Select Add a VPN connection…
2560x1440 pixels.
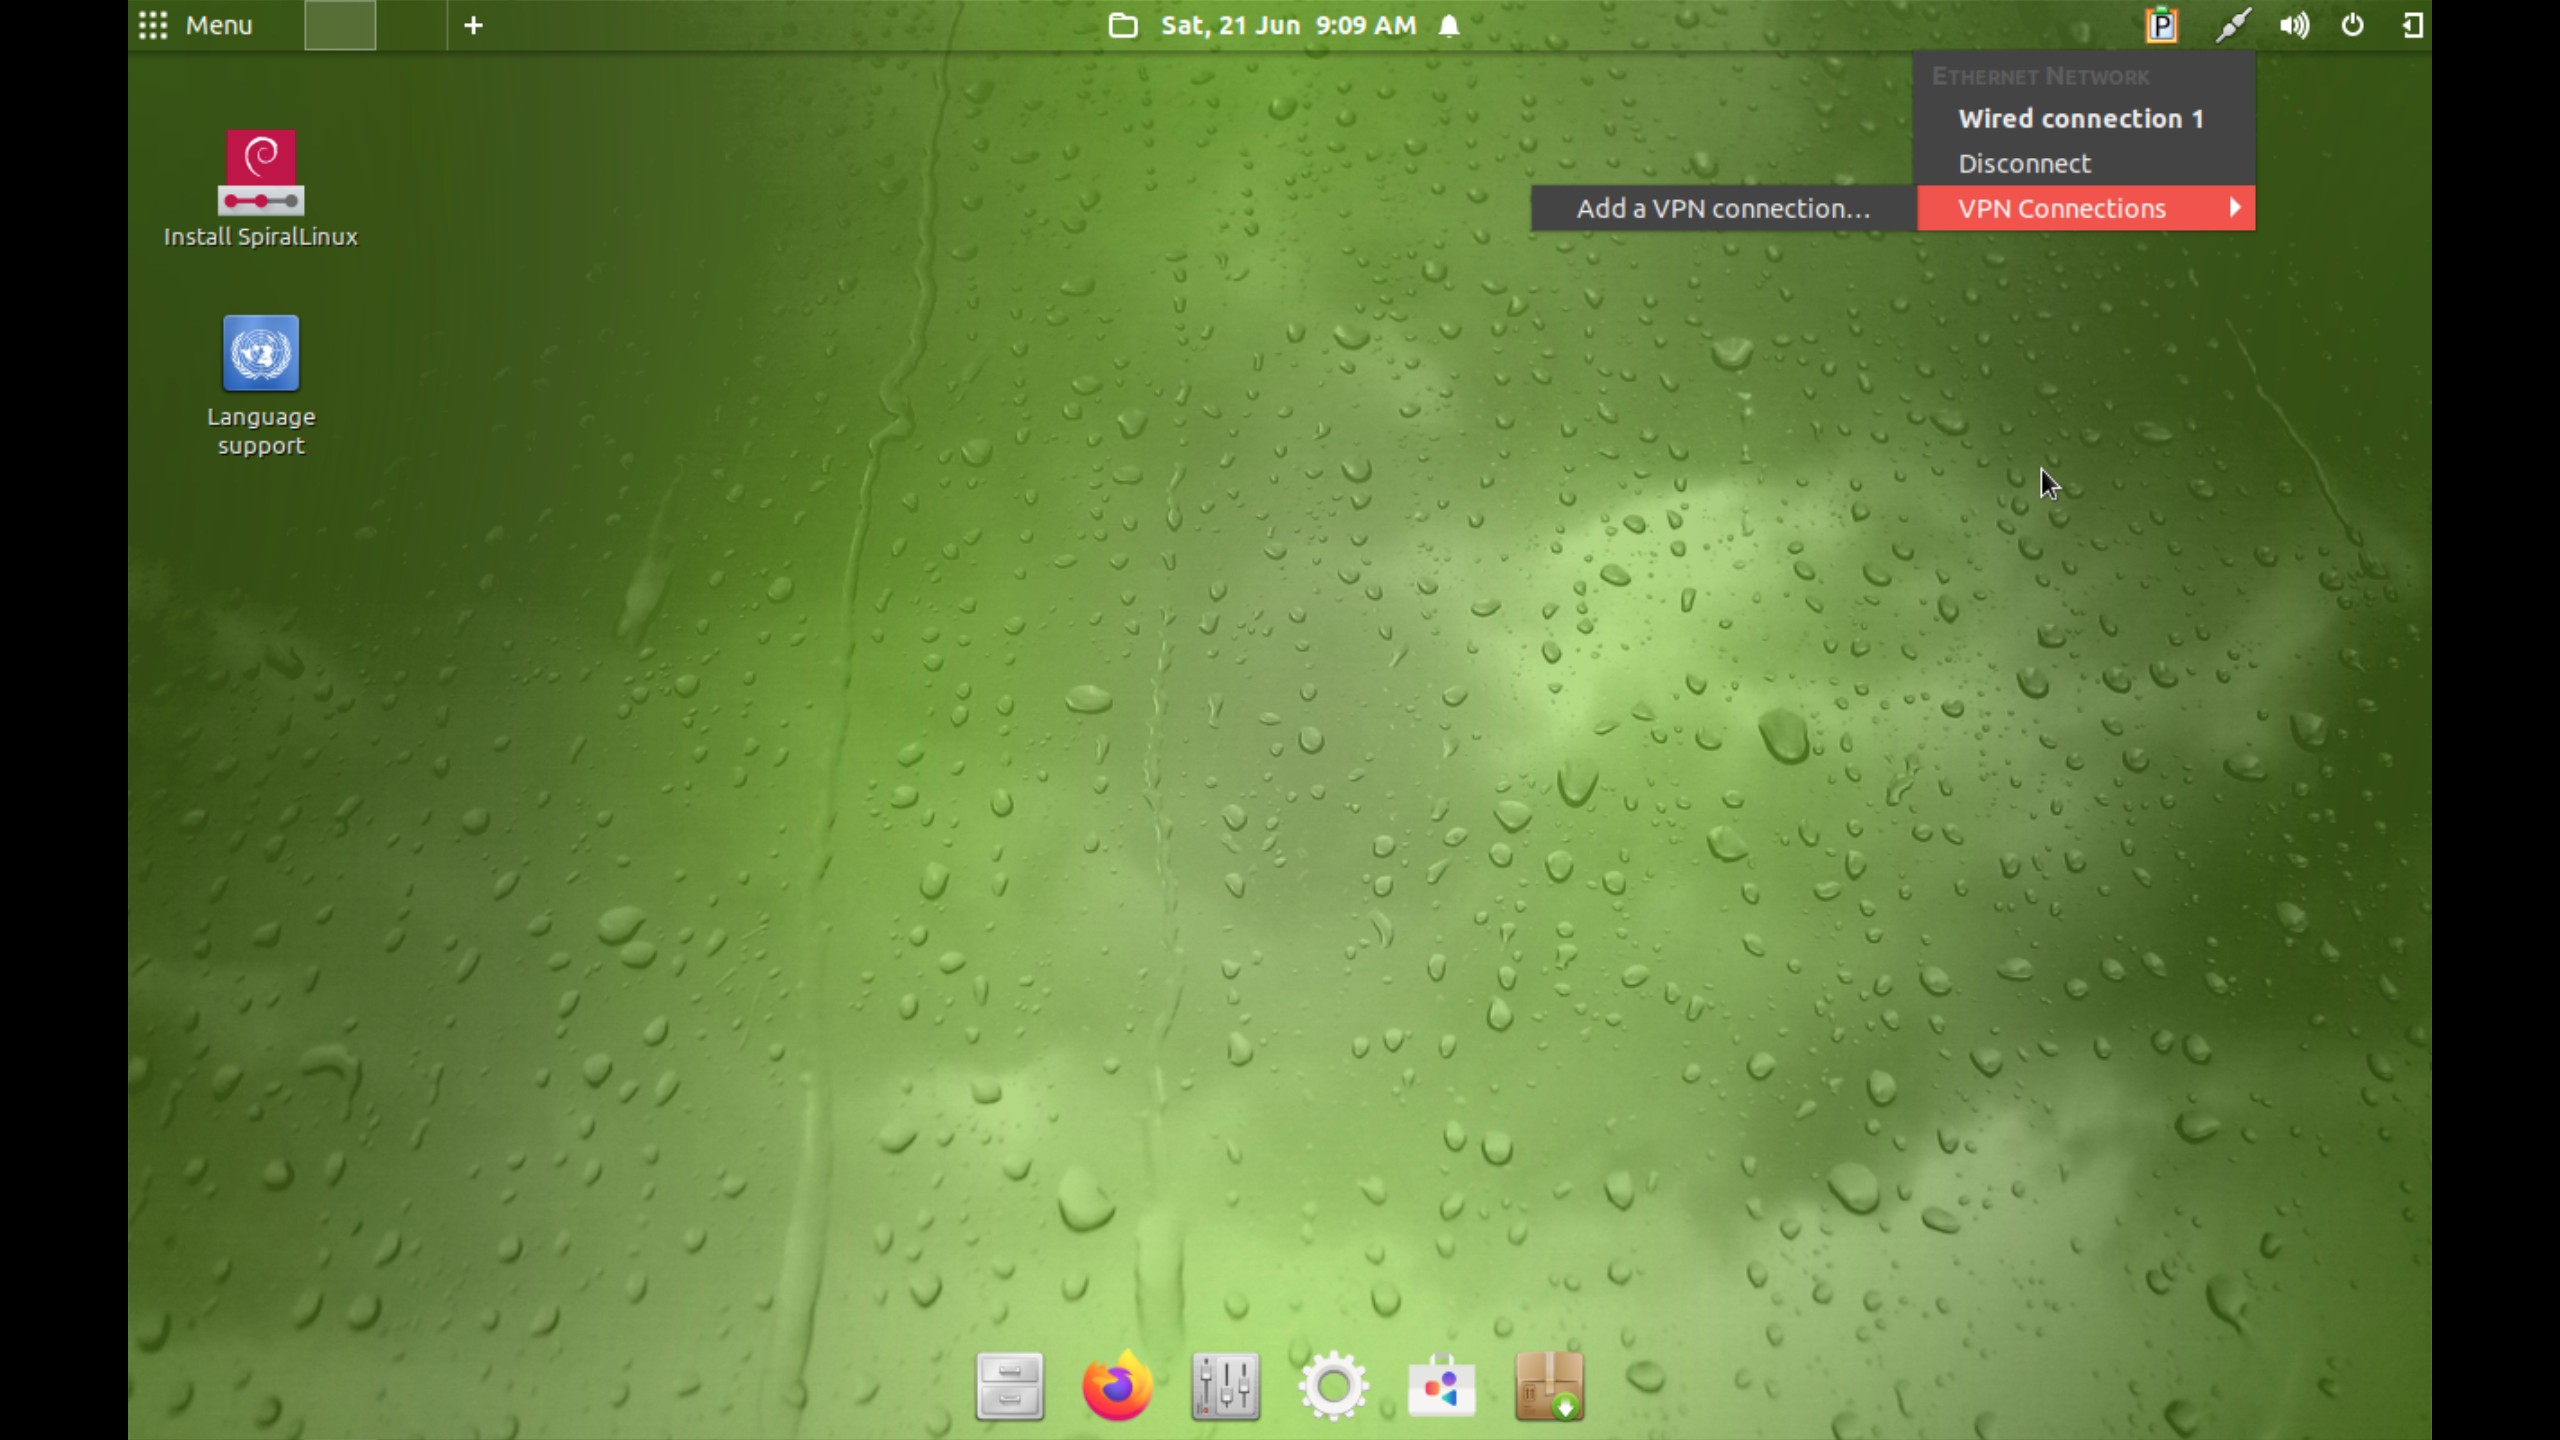click(x=1722, y=208)
